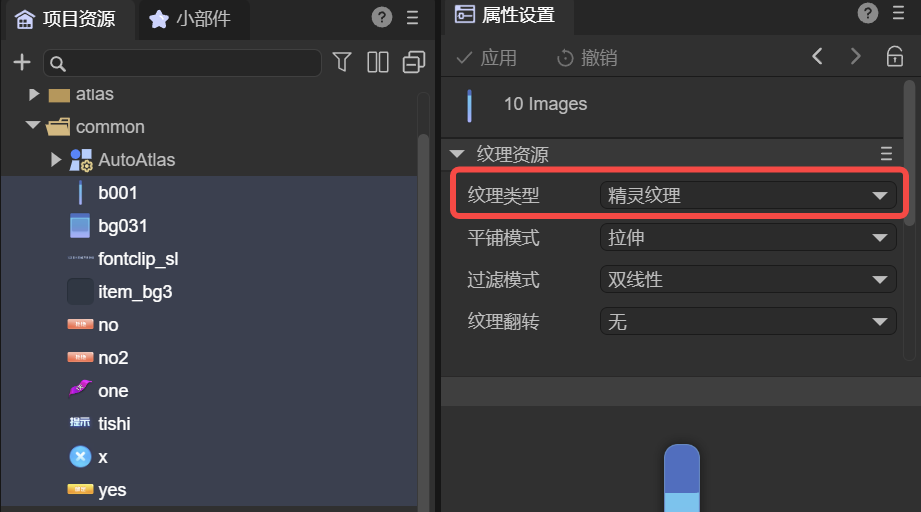Open the 纹理类型 dropdown
The width and height of the screenshot is (921, 512).
coord(747,196)
